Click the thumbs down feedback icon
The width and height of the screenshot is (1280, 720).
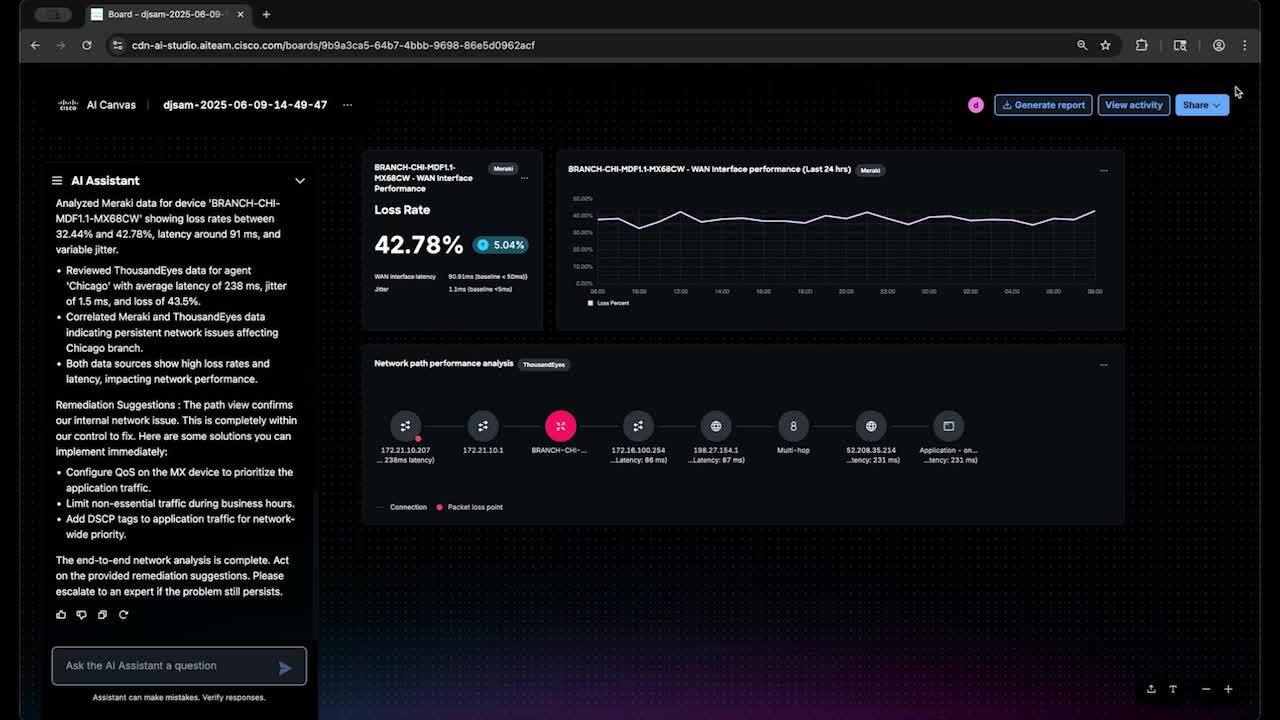coord(82,615)
